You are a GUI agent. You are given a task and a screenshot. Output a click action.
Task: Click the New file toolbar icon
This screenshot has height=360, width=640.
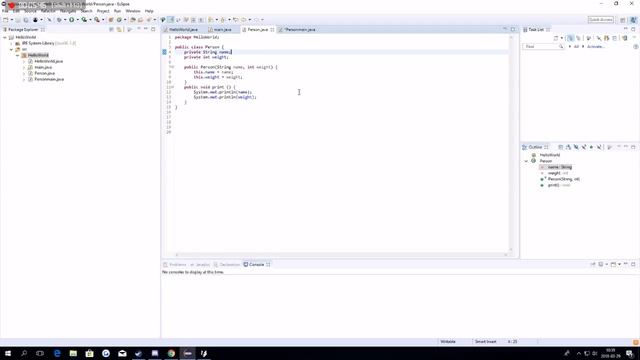tap(5, 20)
